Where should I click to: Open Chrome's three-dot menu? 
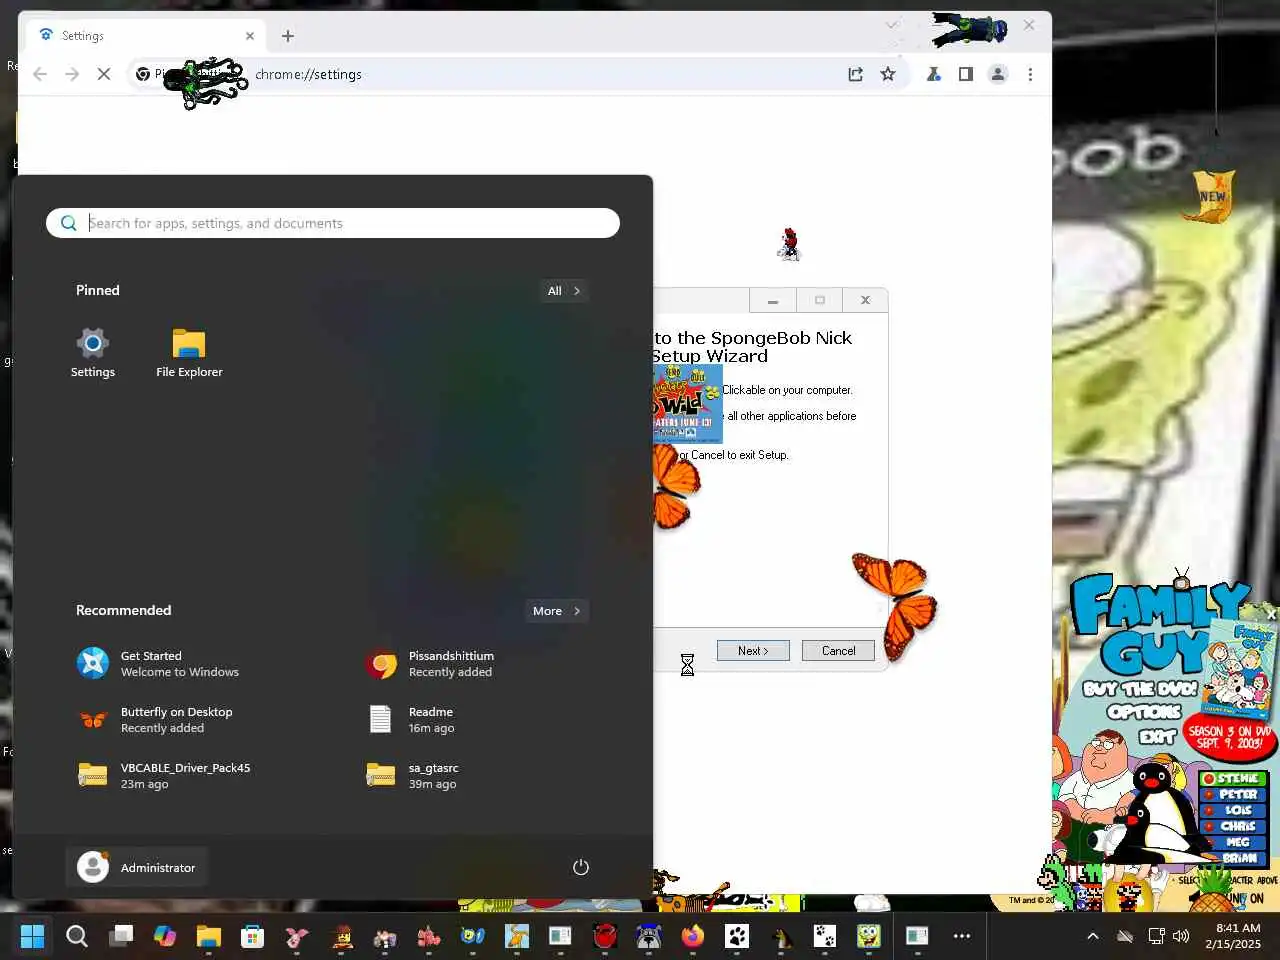point(1030,74)
